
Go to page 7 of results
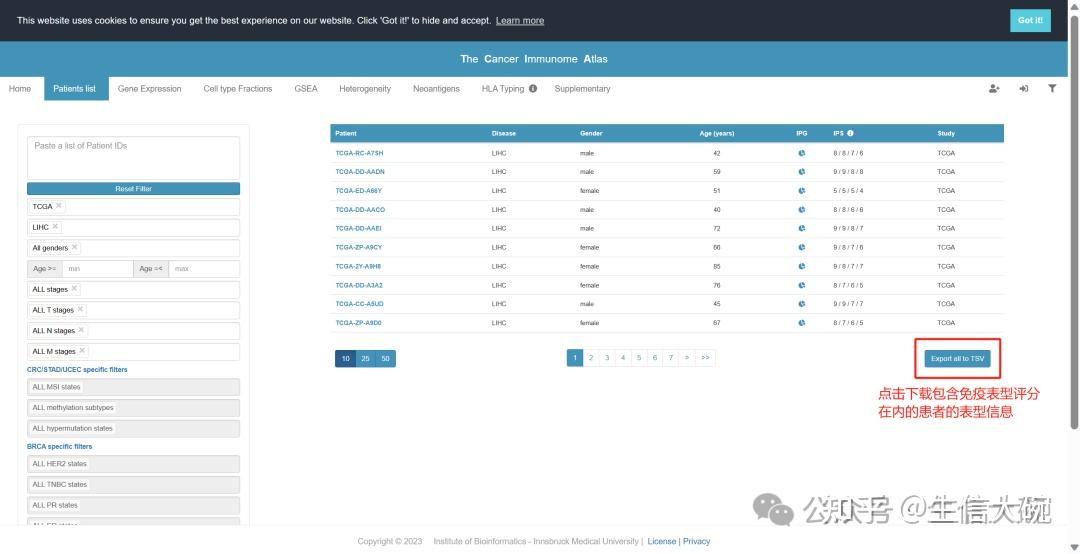pos(671,358)
